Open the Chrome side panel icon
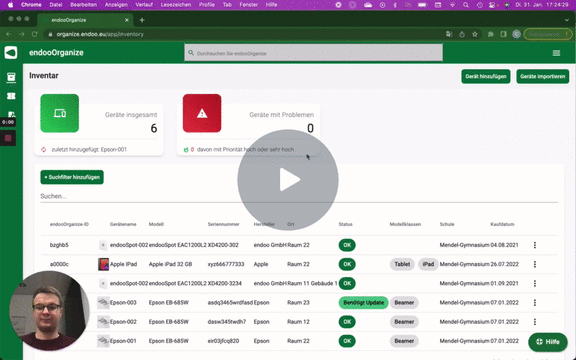Image resolution: width=576 pixels, height=360 pixels. [503, 34]
